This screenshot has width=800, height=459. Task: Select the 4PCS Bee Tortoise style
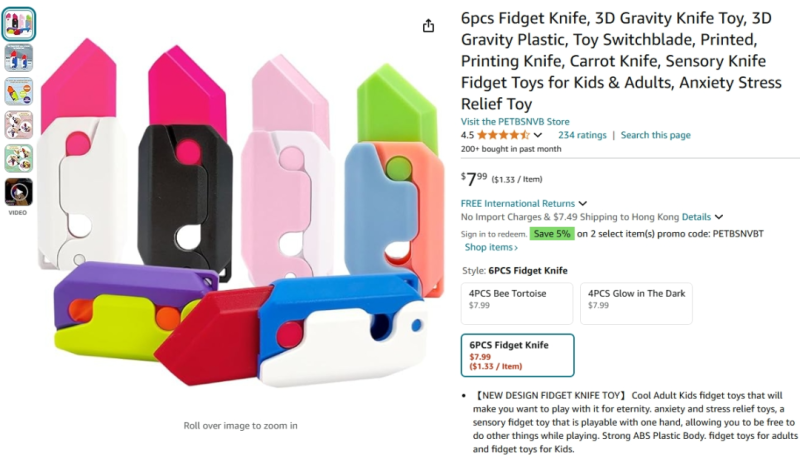(517, 300)
